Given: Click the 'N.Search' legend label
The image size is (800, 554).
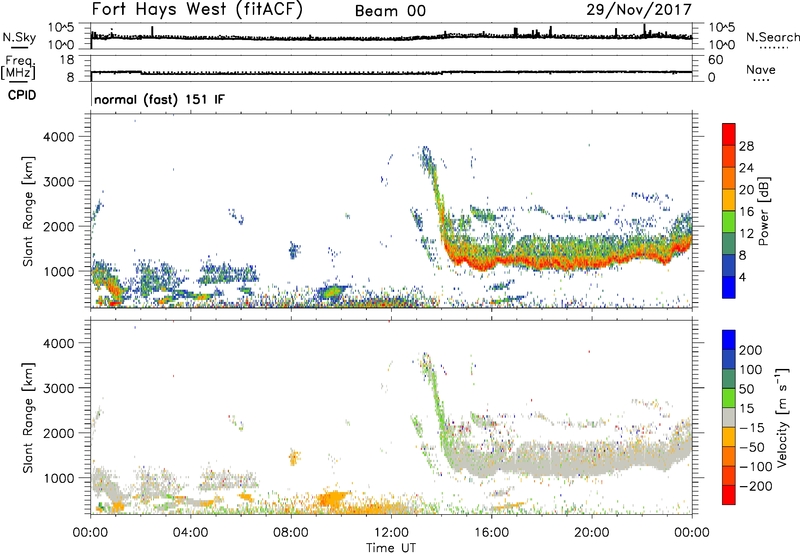Looking at the screenshot, I should (772, 37).
